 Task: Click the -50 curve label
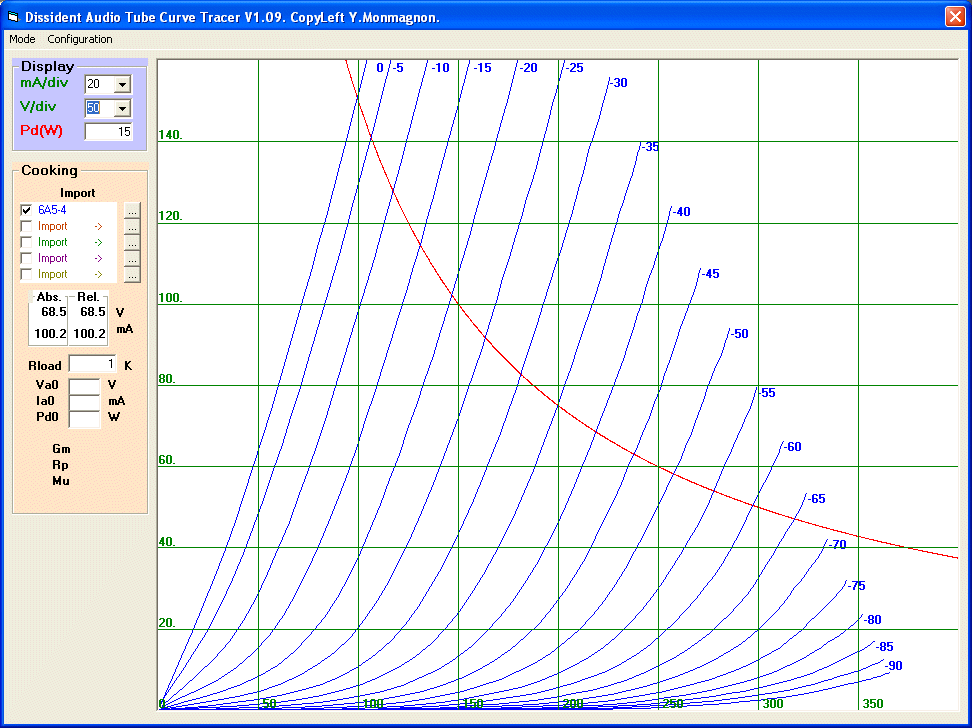(x=740, y=334)
